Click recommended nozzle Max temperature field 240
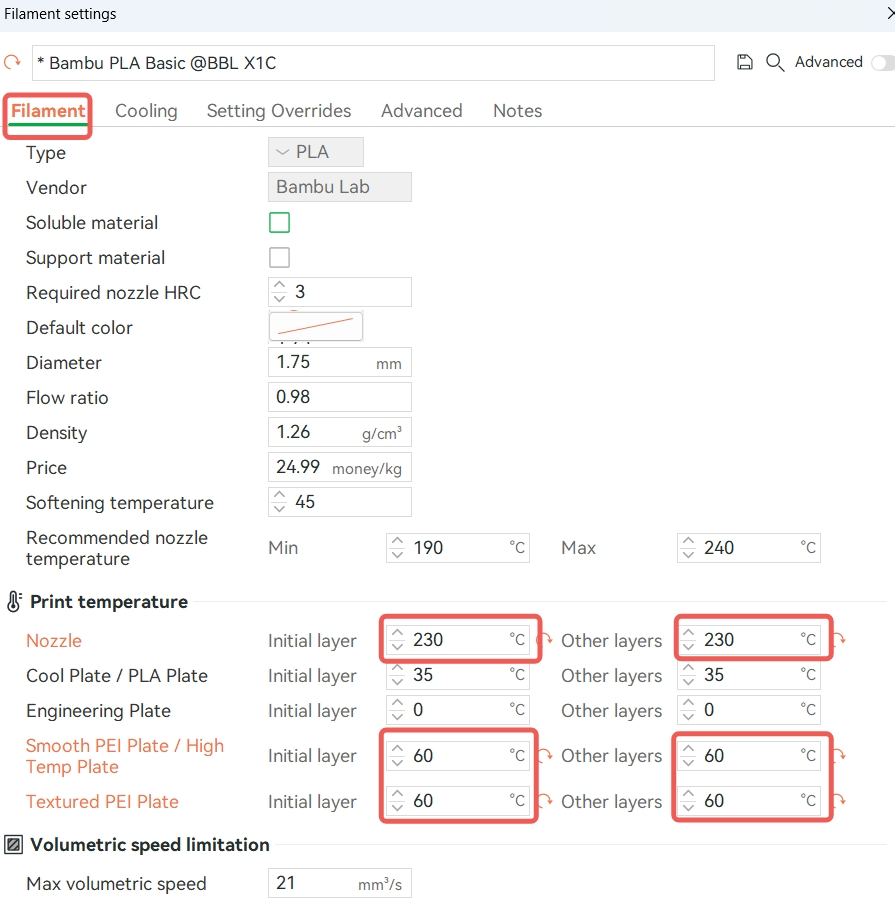This screenshot has width=895, height=910. [749, 548]
